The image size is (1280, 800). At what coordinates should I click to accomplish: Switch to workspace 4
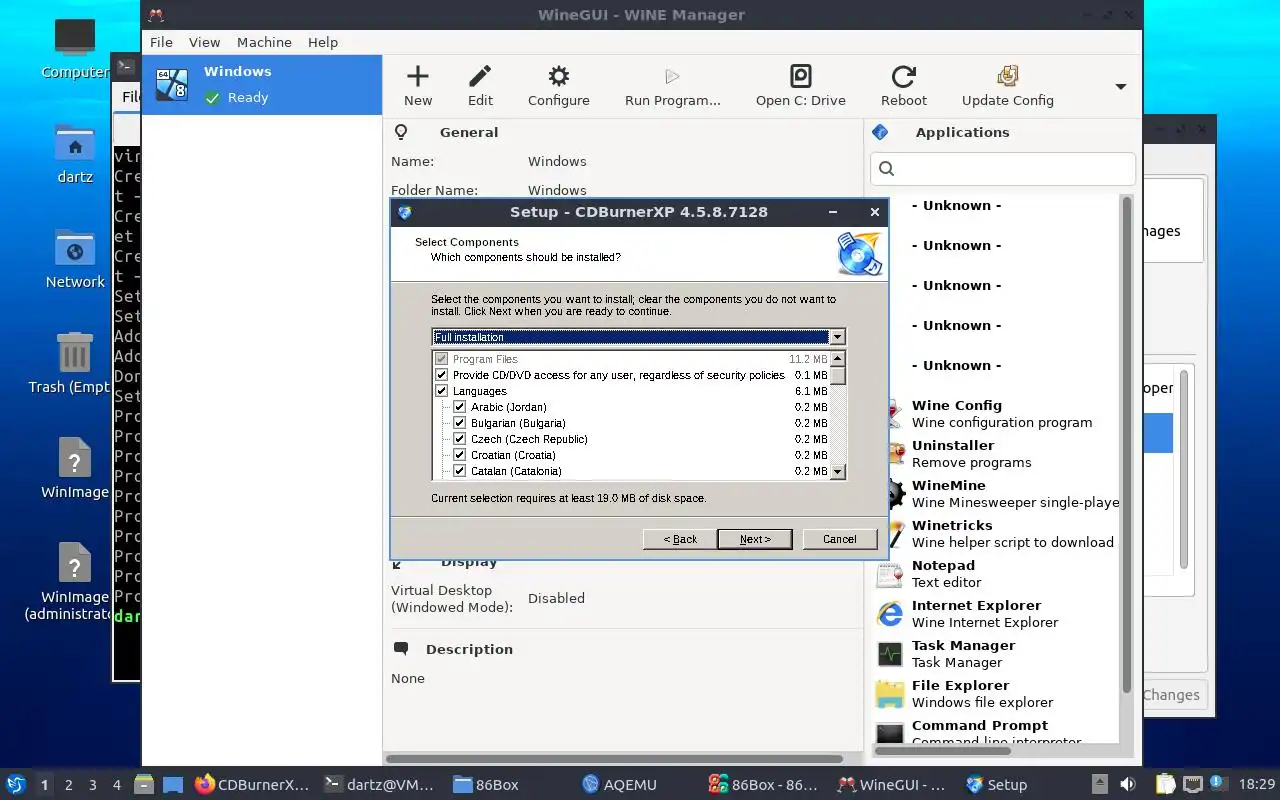click(117, 785)
